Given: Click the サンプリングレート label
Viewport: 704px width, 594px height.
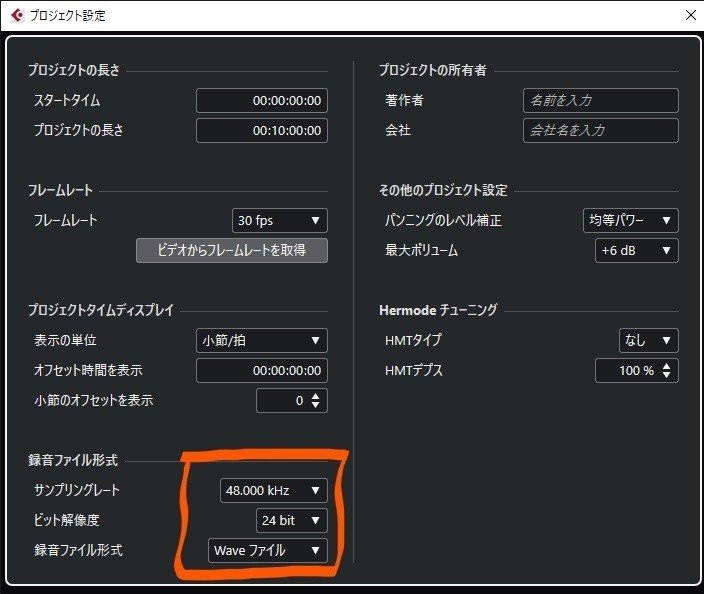Looking at the screenshot, I should (77, 490).
